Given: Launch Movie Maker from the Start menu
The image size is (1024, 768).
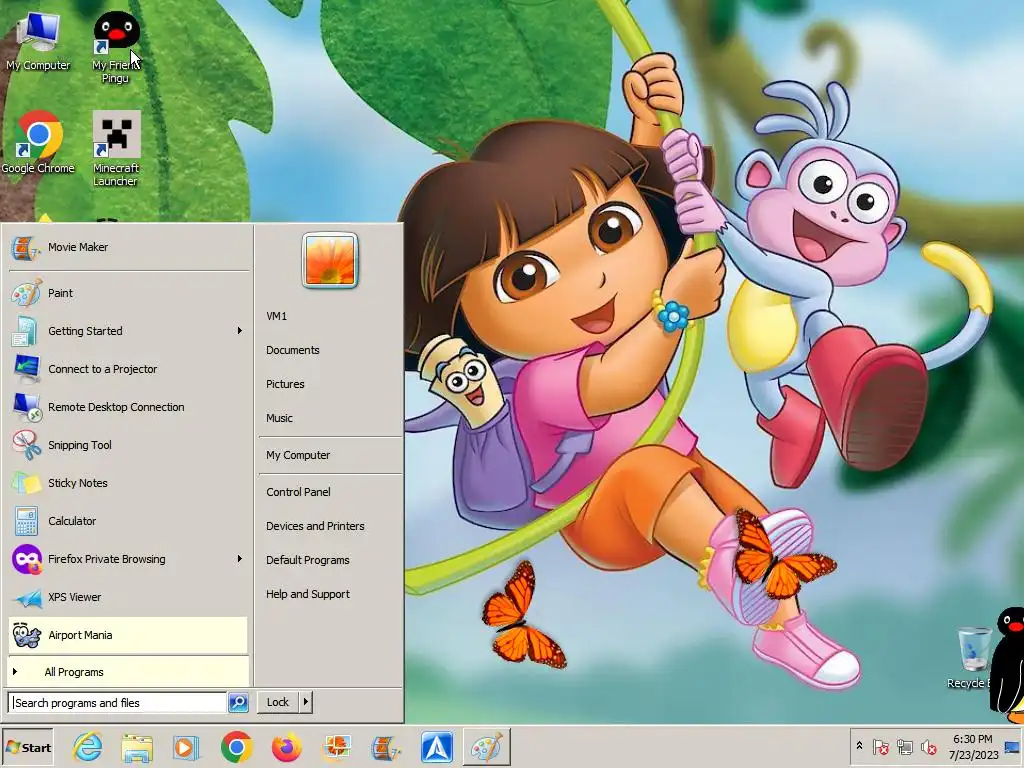Looking at the screenshot, I should tap(128, 247).
